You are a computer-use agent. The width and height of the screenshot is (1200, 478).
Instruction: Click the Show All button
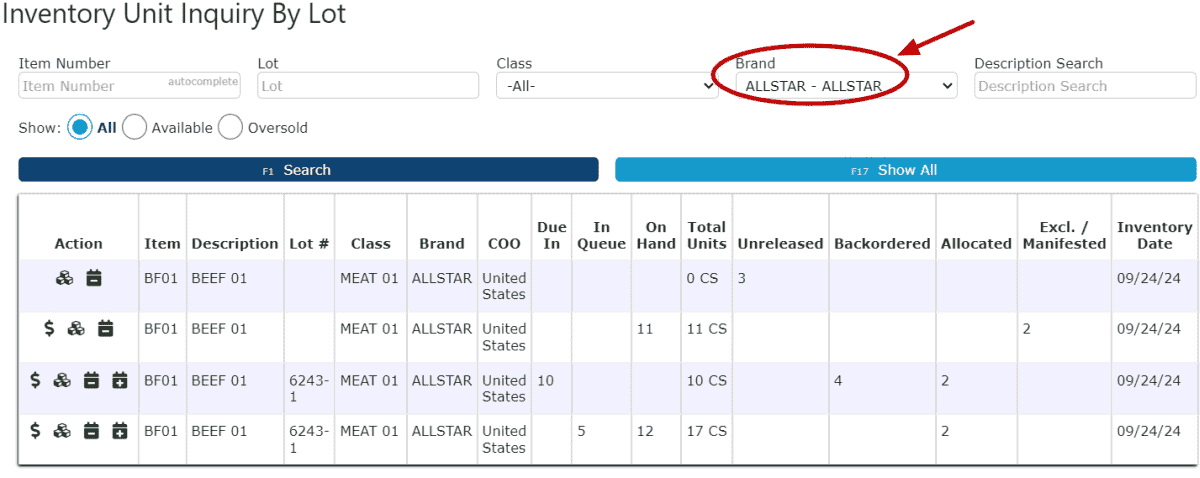[x=905, y=170]
